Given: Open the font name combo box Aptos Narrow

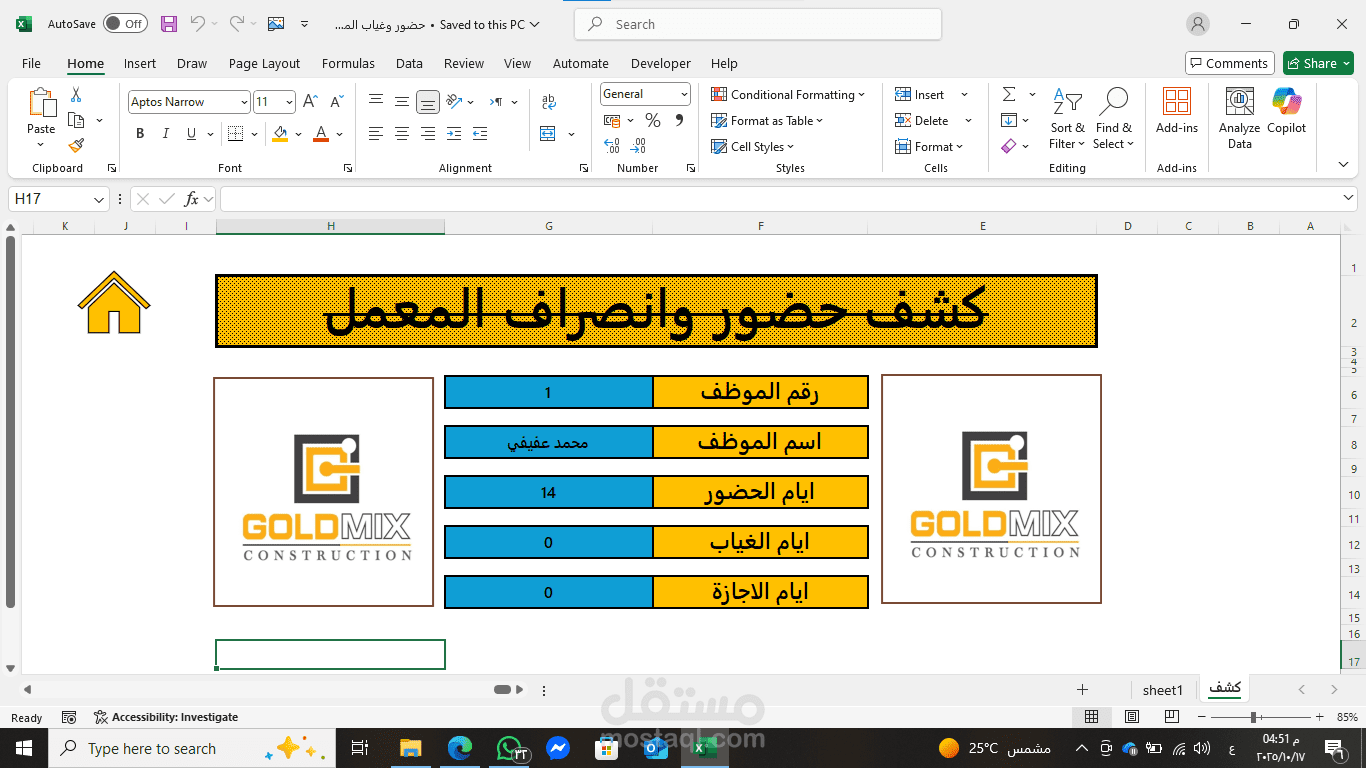Looking at the screenshot, I should pos(188,102).
